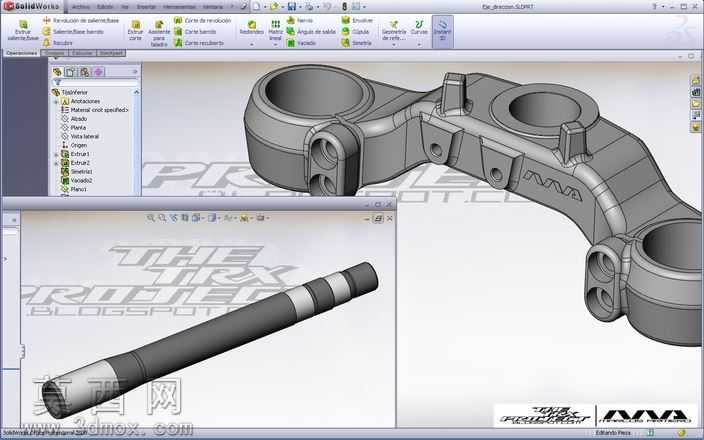This screenshot has width=704, height=440.
Task: Open Apply scene dropdown in lower window
Action: click(x=261, y=218)
